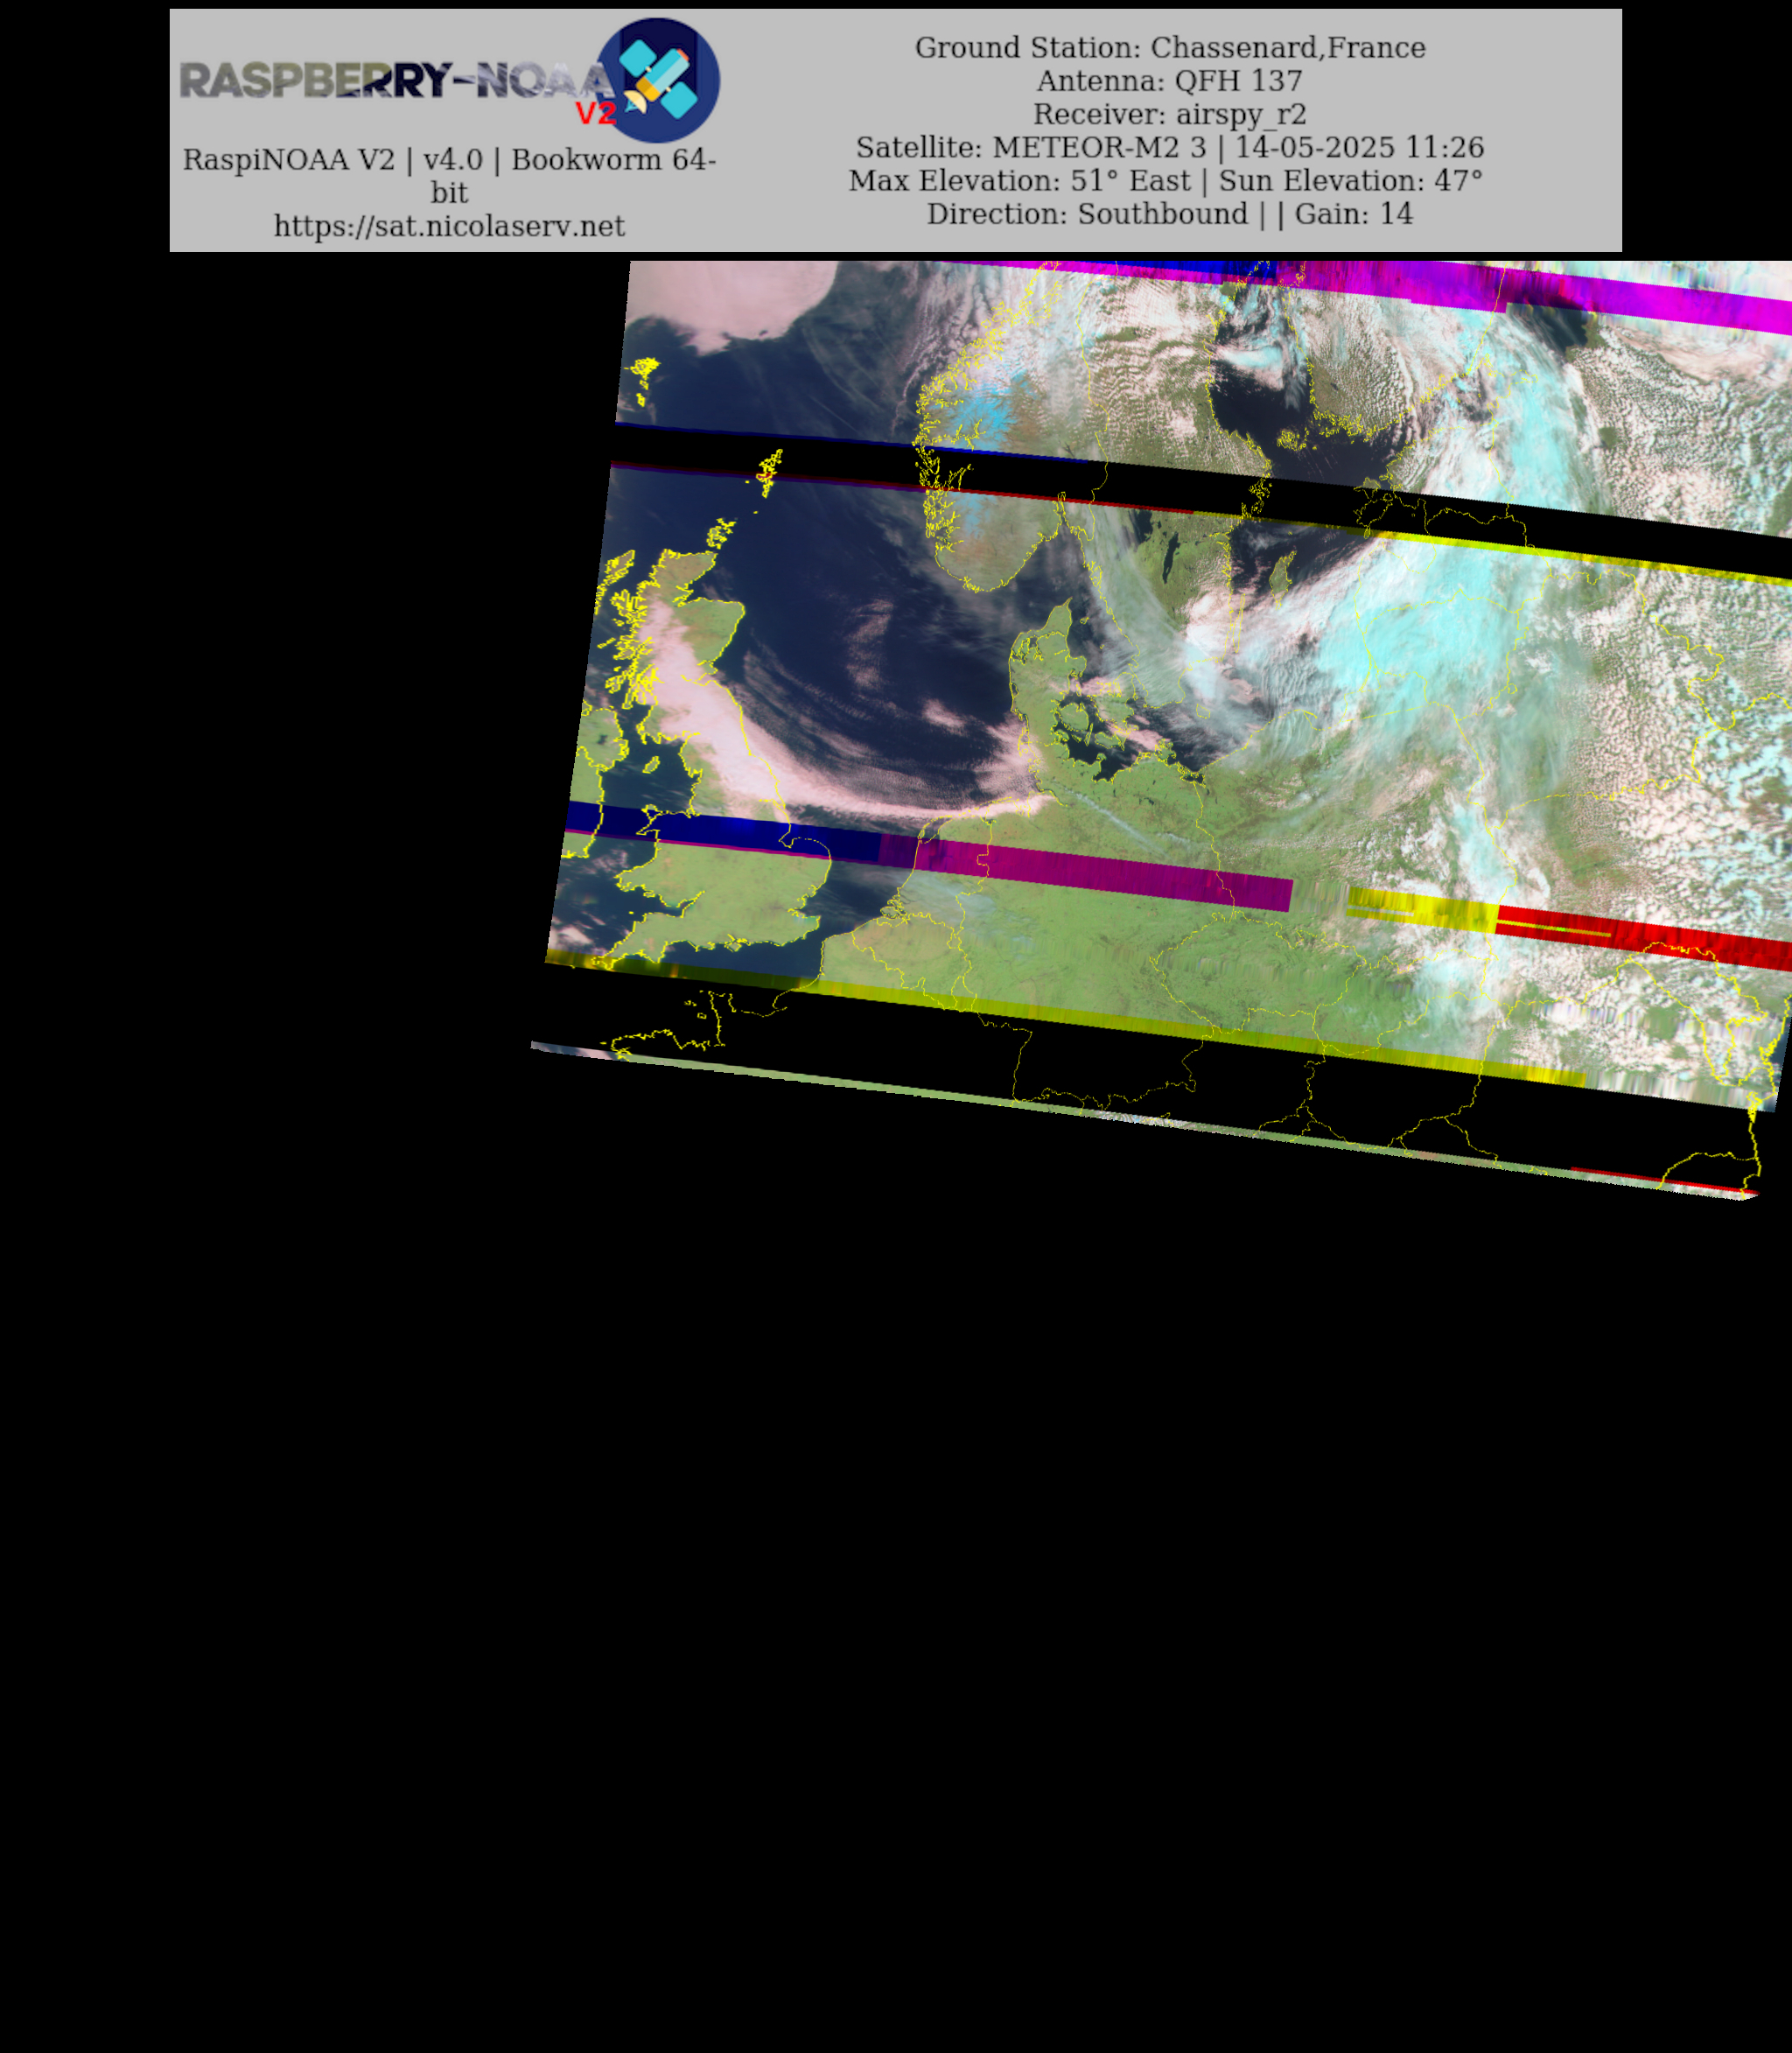Click the 'Max Elevation: 51° East' line
Image resolution: width=1792 pixels, height=2053 pixels.
[1166, 180]
